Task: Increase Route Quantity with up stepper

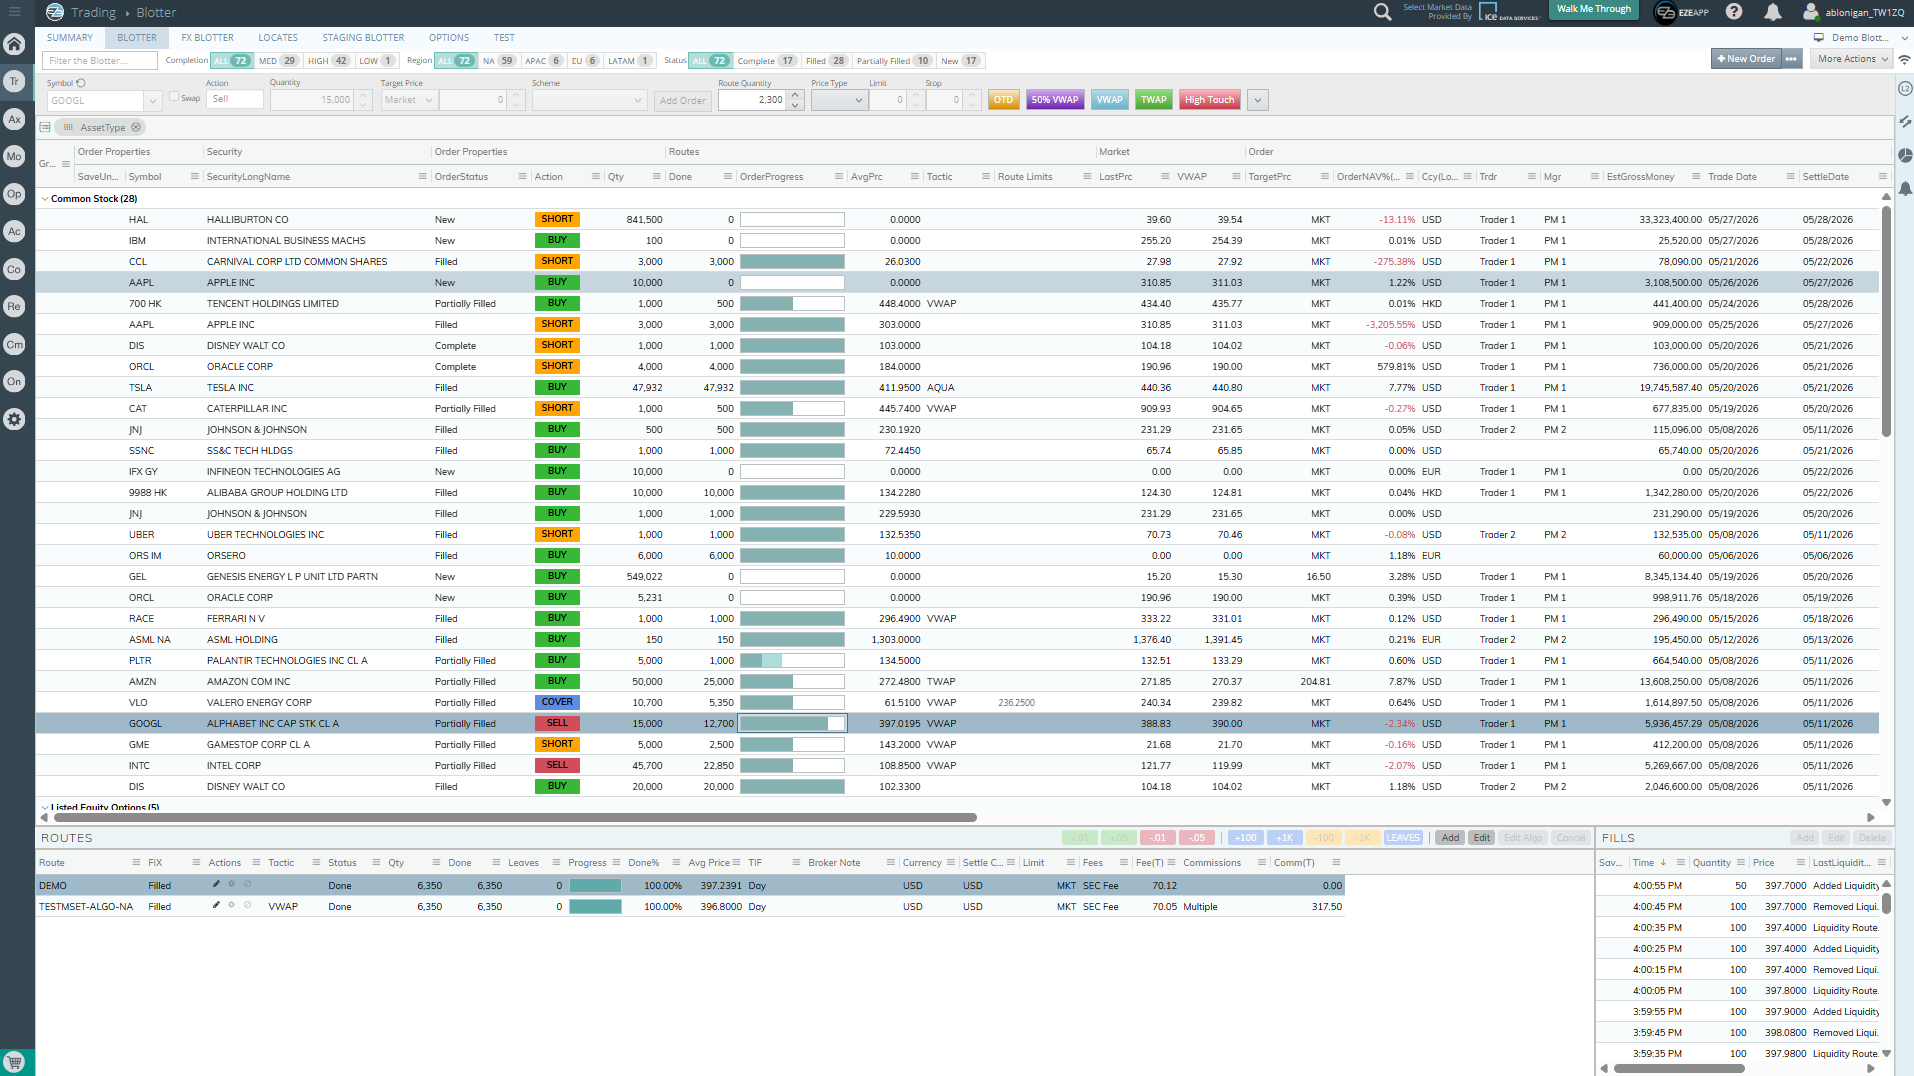Action: 796,96
